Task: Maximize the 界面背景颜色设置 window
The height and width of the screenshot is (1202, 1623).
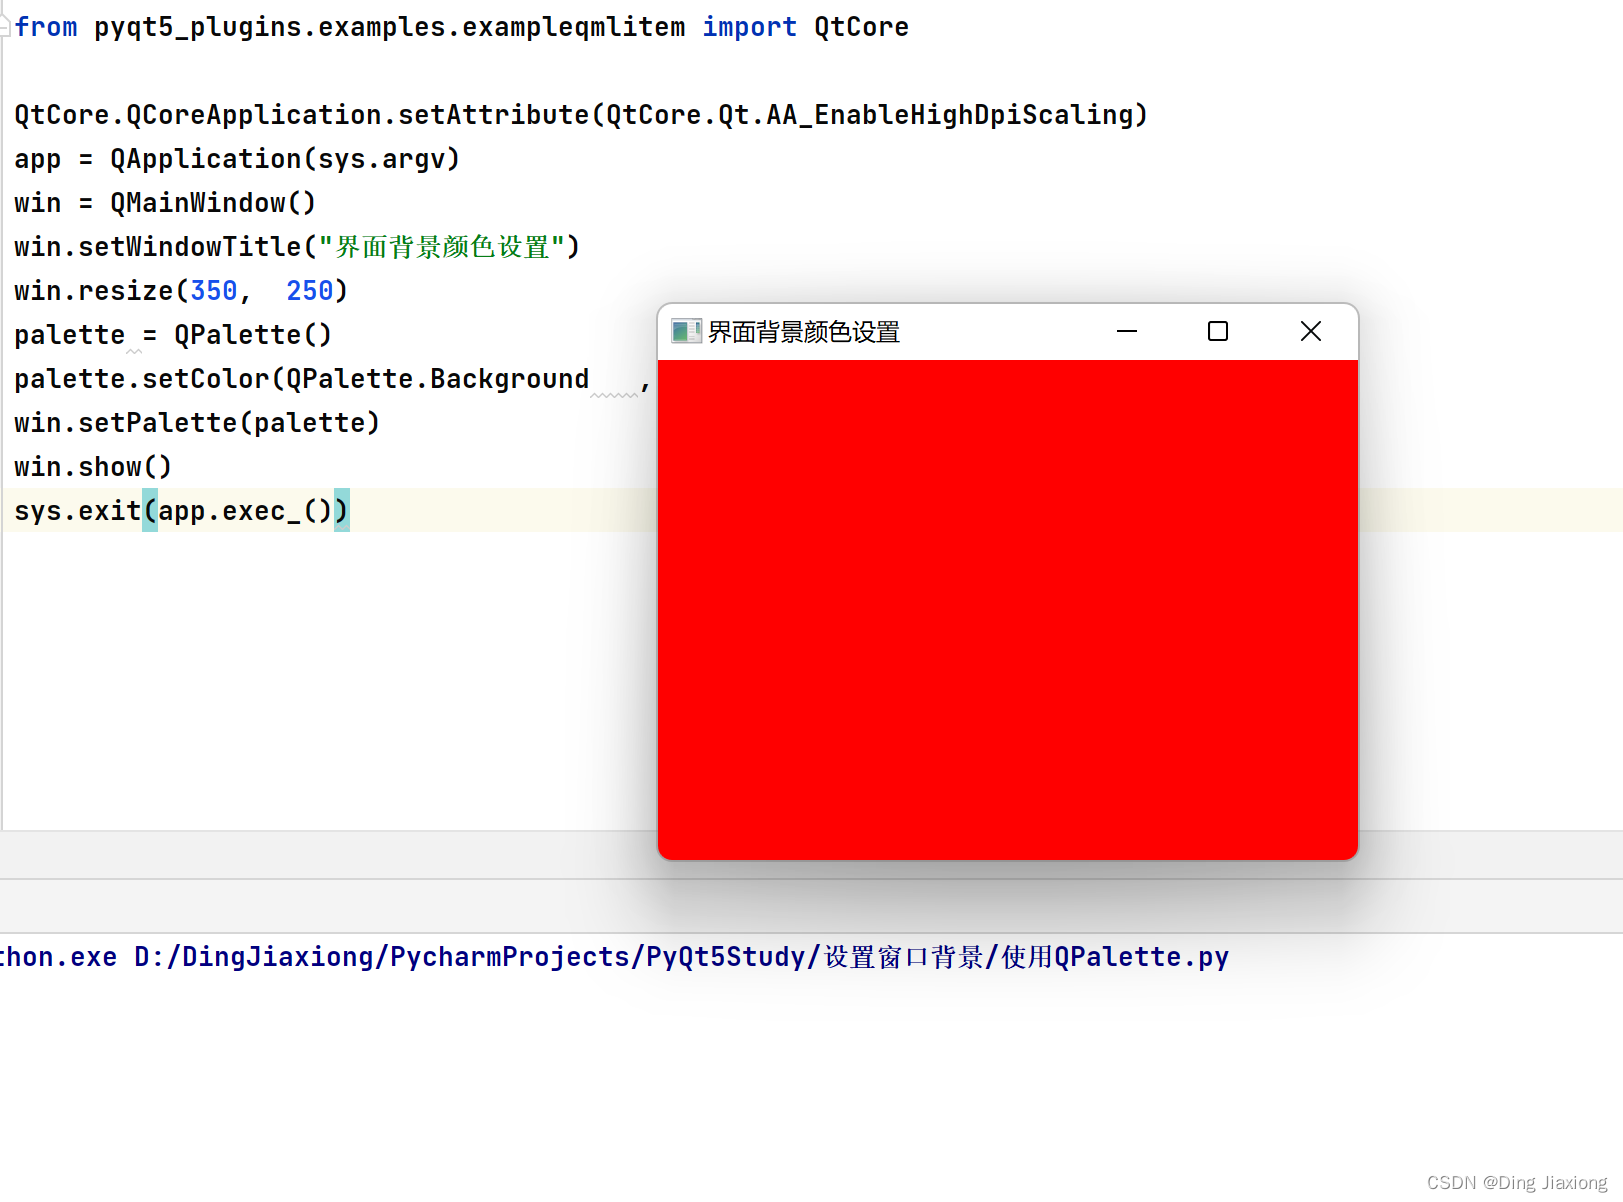Action: 1218,331
